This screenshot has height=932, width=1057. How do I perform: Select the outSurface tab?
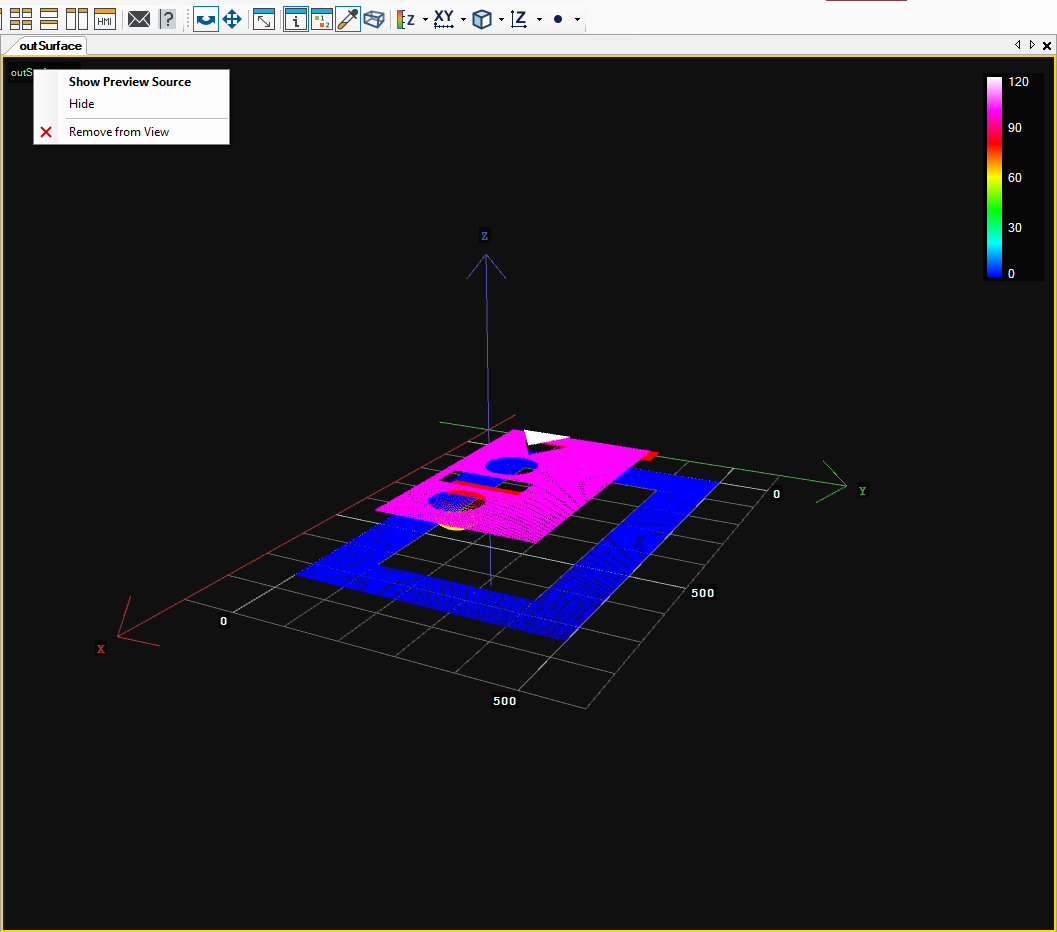pos(50,46)
